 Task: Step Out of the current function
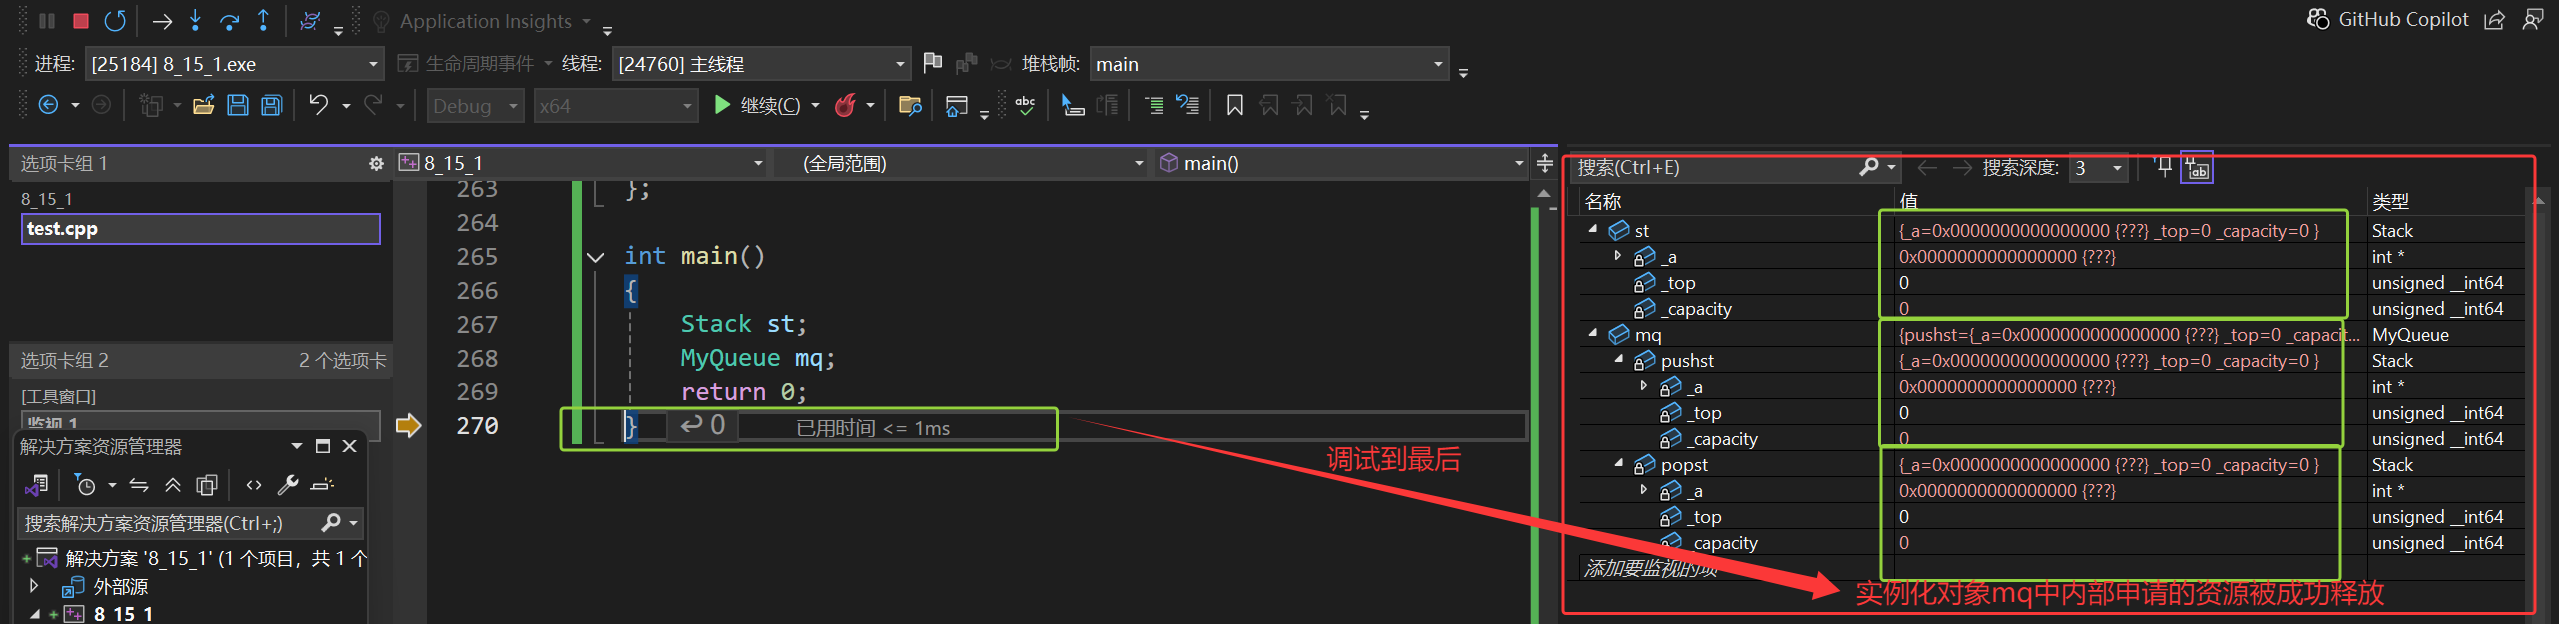tap(263, 20)
